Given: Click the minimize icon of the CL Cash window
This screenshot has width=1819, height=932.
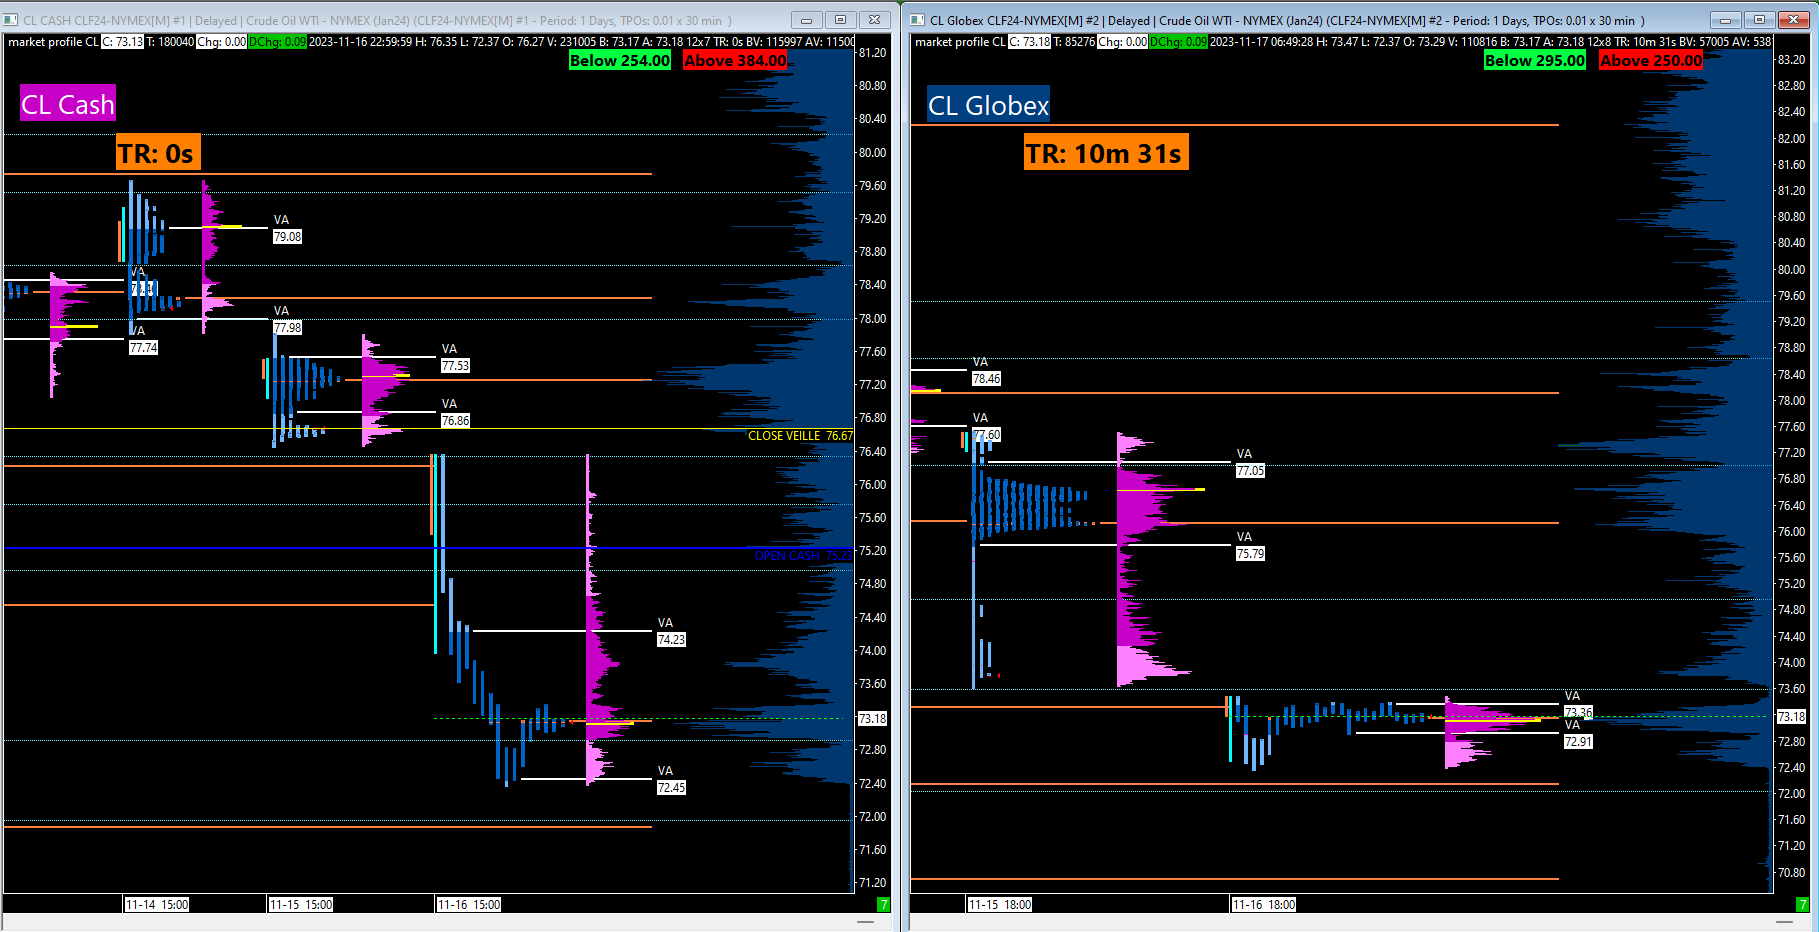Looking at the screenshot, I should point(806,19).
